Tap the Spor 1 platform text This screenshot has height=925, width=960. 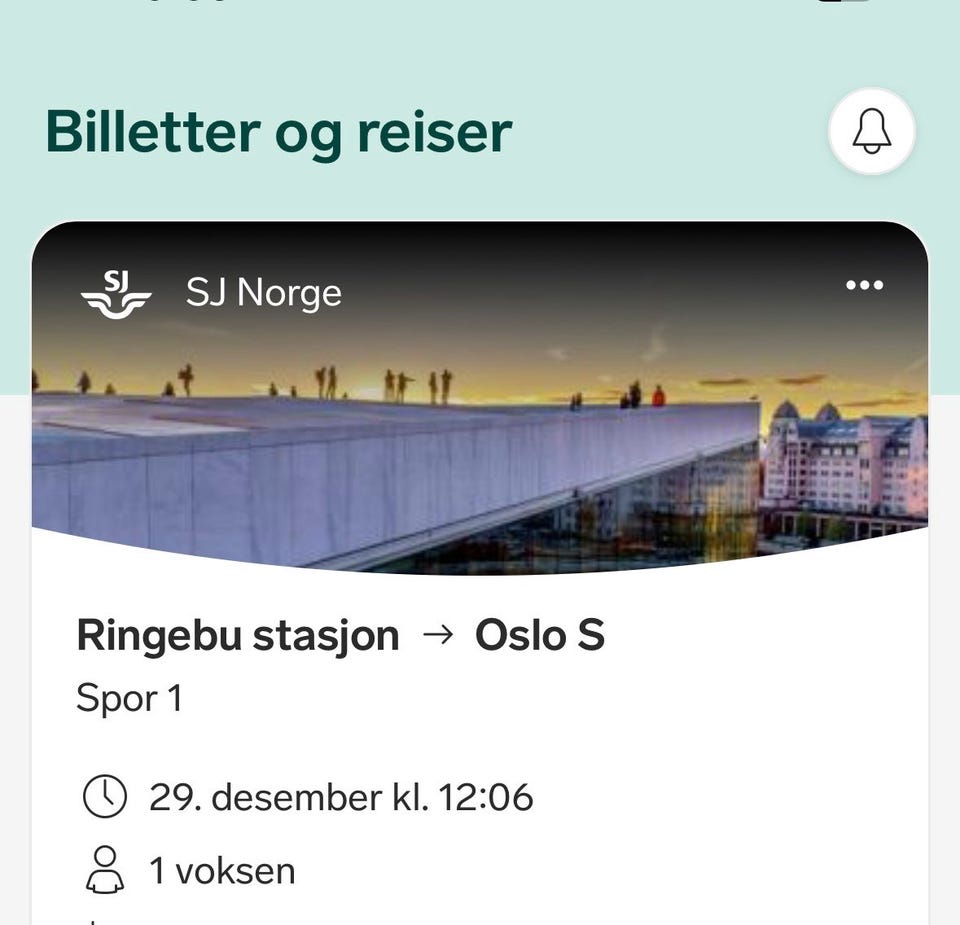coord(129,698)
